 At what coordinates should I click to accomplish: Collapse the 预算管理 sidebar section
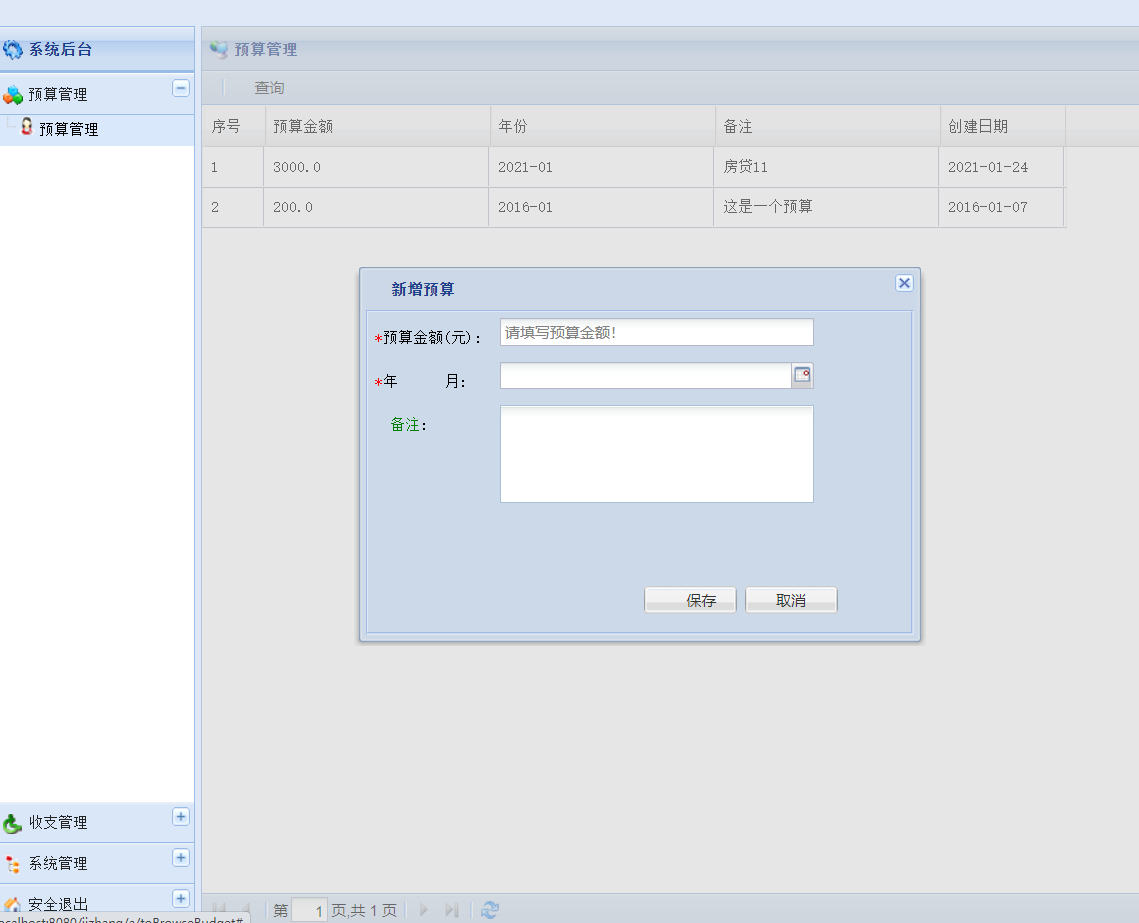click(181, 88)
